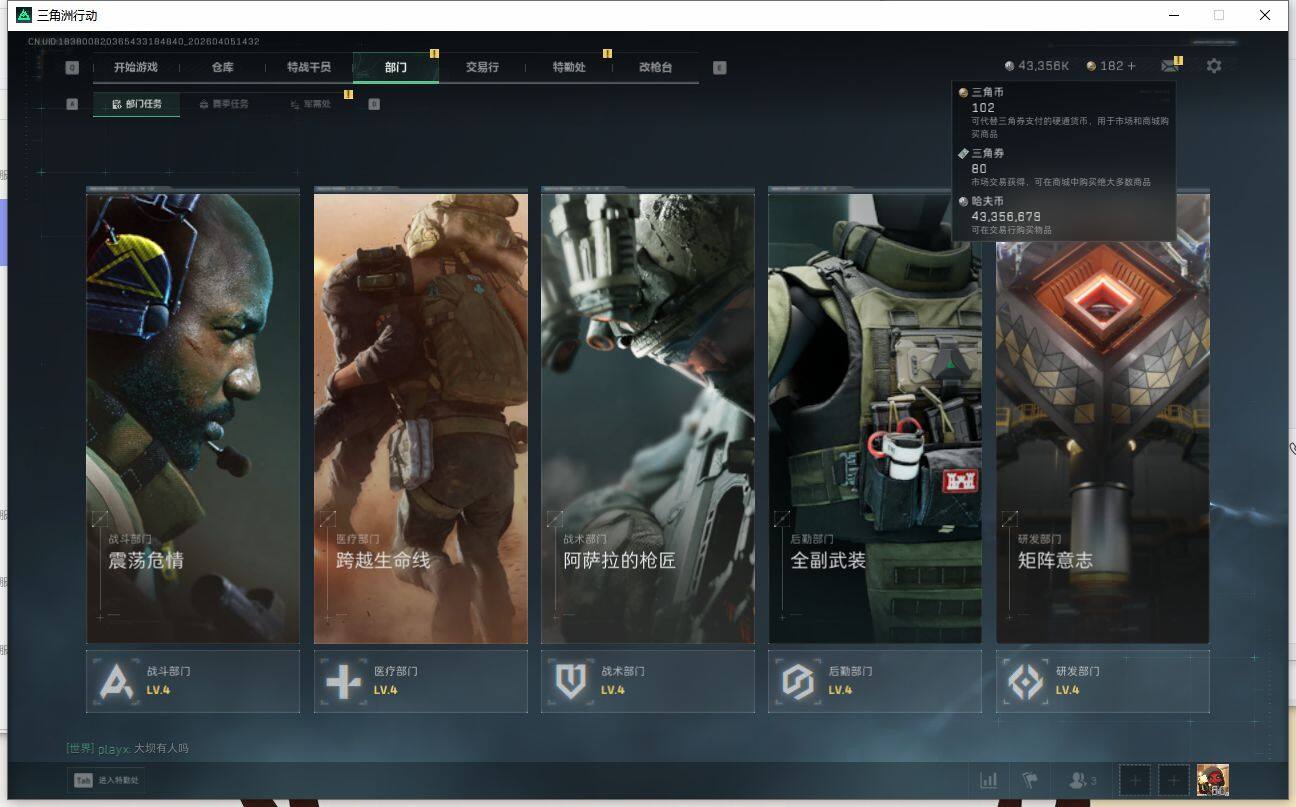Open the 矩阵意志 mission card

(1103, 416)
